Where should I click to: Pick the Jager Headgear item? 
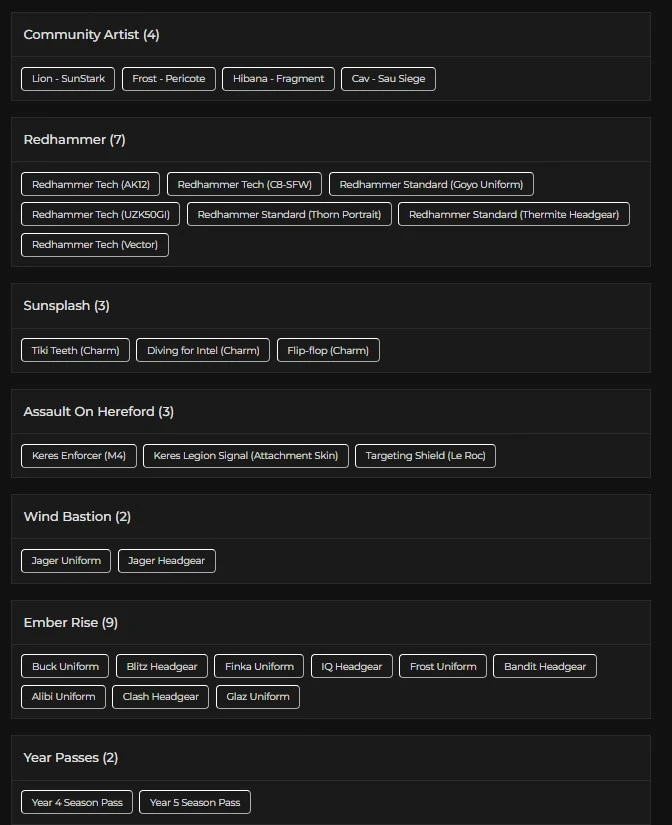coord(167,561)
